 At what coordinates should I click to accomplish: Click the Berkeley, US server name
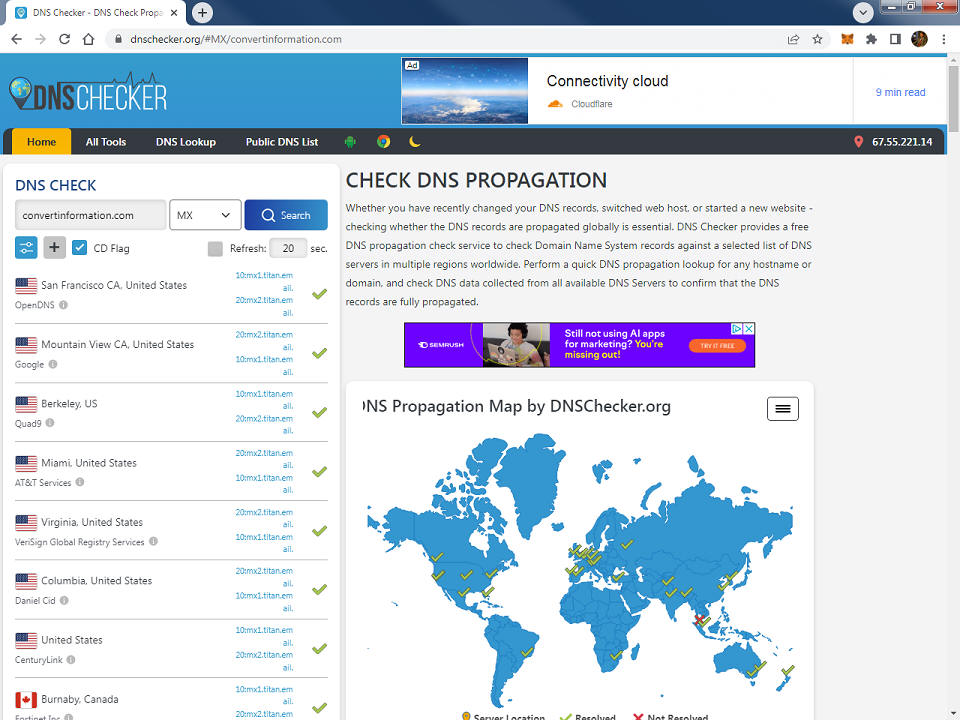pyautogui.click(x=69, y=403)
